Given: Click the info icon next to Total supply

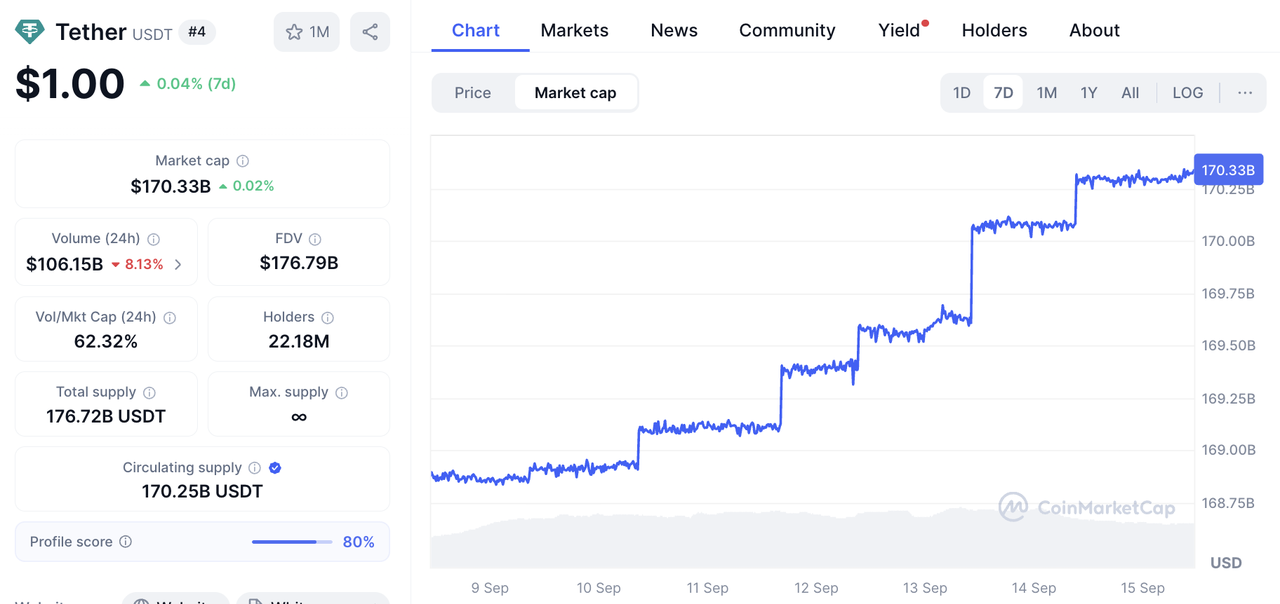Looking at the screenshot, I should (x=149, y=393).
